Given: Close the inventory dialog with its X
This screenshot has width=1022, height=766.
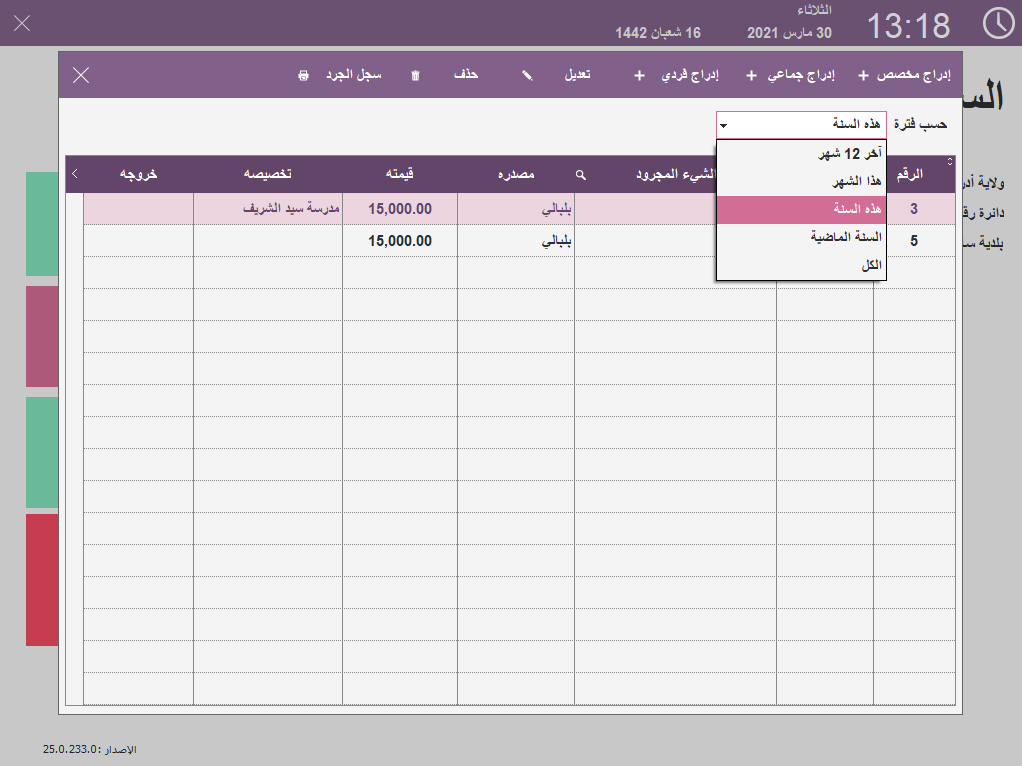Looking at the screenshot, I should [81, 75].
